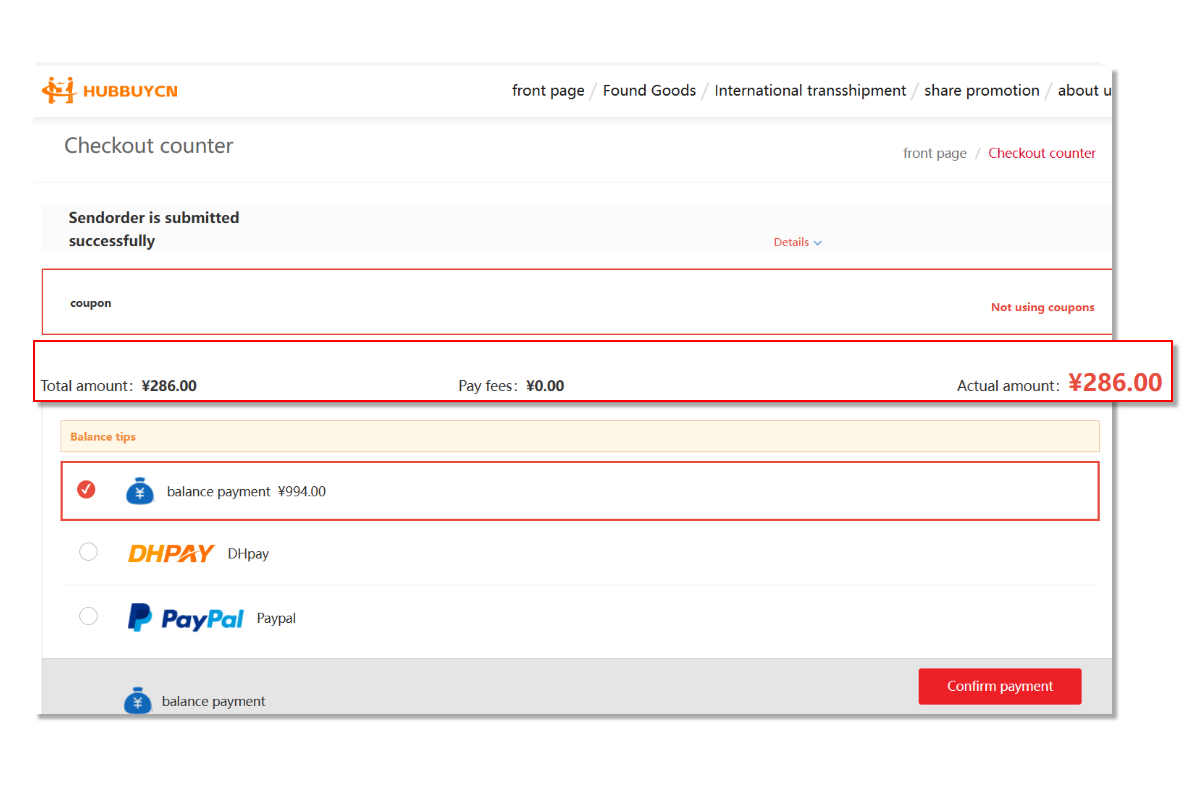Open the Not using coupons selector
1203x797 pixels.
[x=1042, y=307]
